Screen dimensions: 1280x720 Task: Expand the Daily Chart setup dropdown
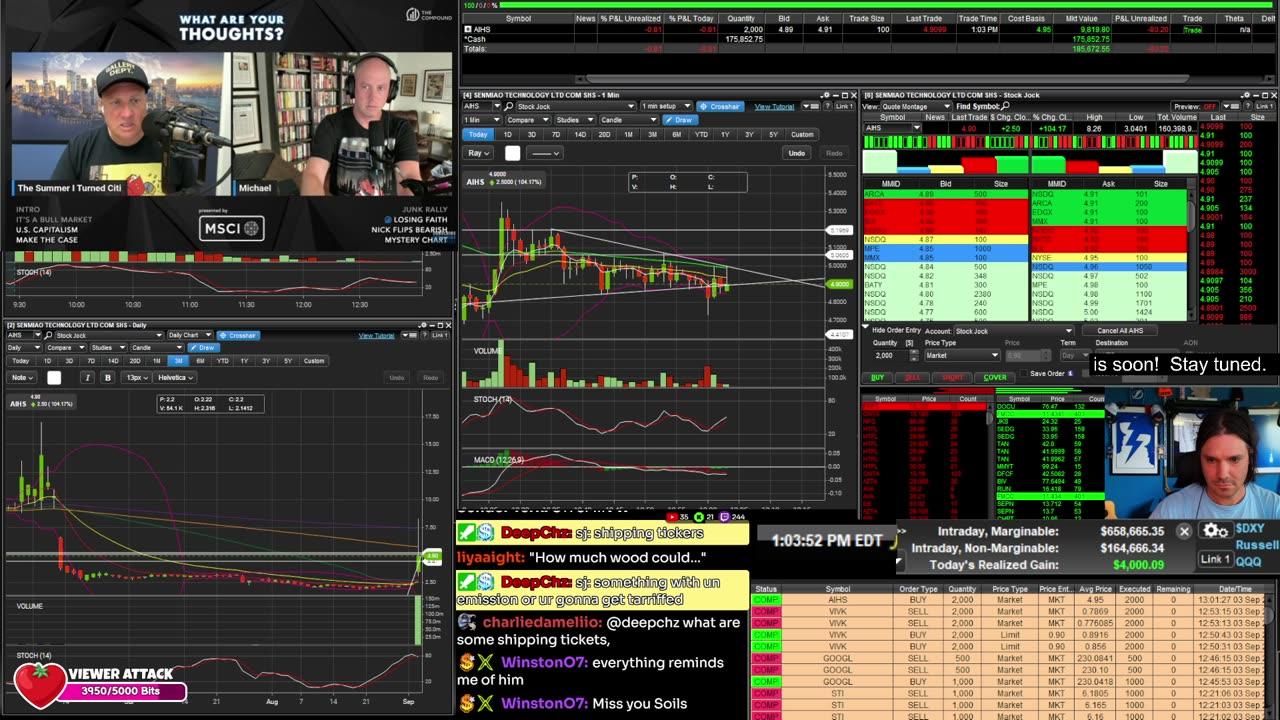(190, 335)
